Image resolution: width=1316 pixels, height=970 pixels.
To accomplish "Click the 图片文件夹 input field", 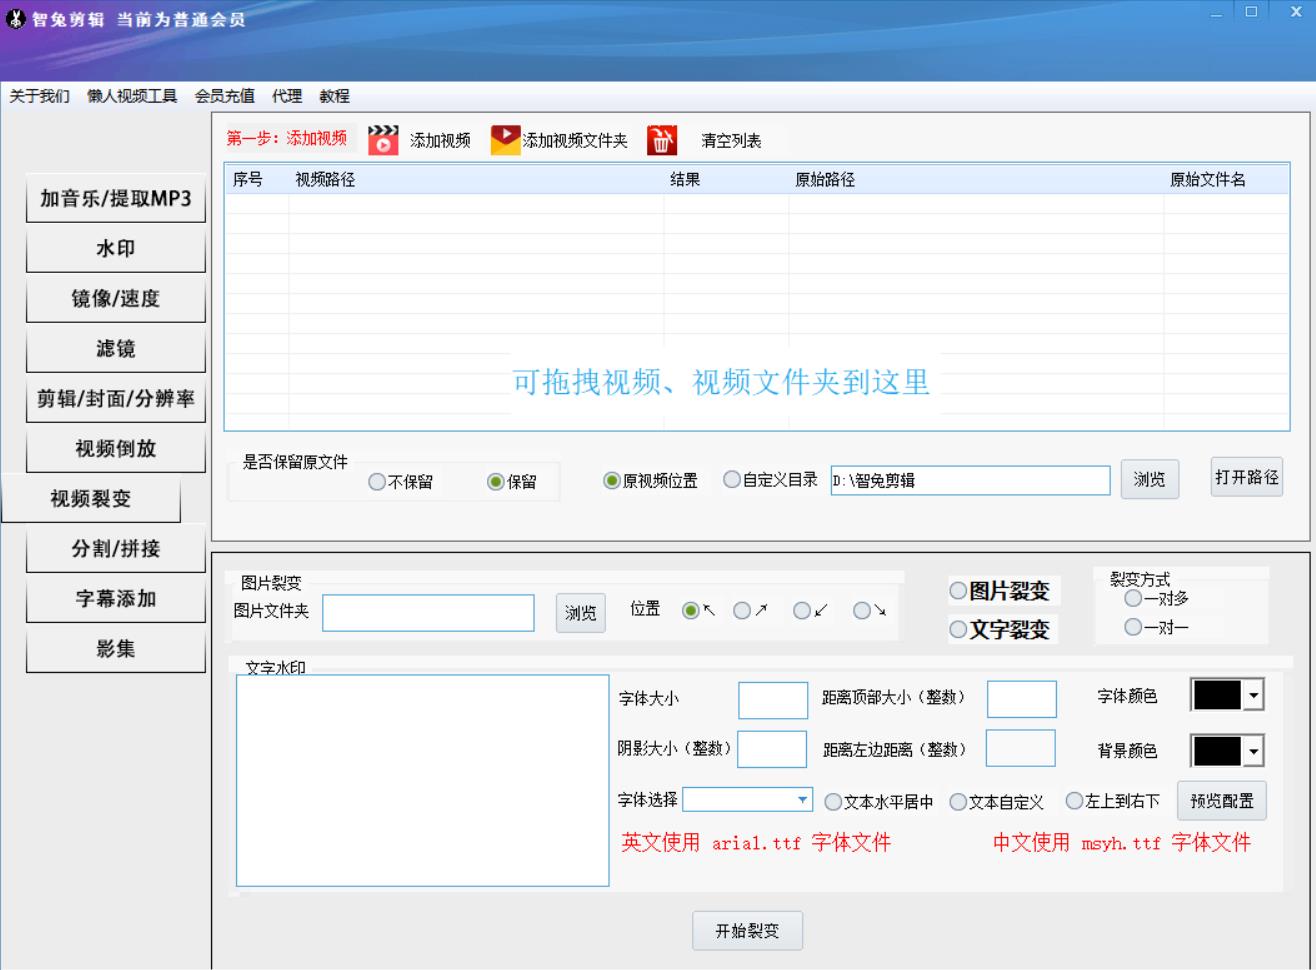I will (x=428, y=613).
